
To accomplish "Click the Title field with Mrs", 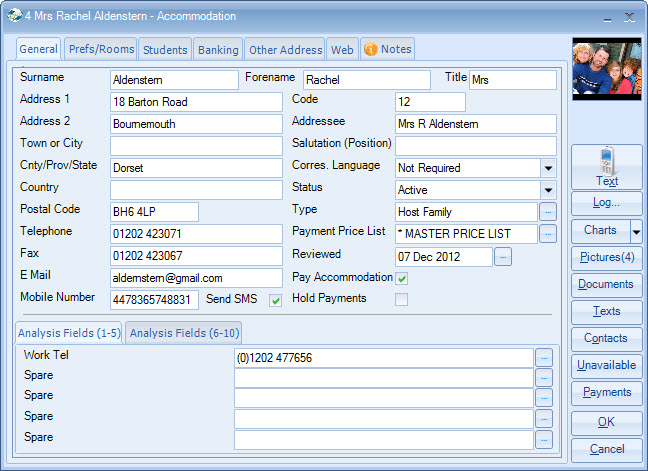I will pyautogui.click(x=513, y=80).
